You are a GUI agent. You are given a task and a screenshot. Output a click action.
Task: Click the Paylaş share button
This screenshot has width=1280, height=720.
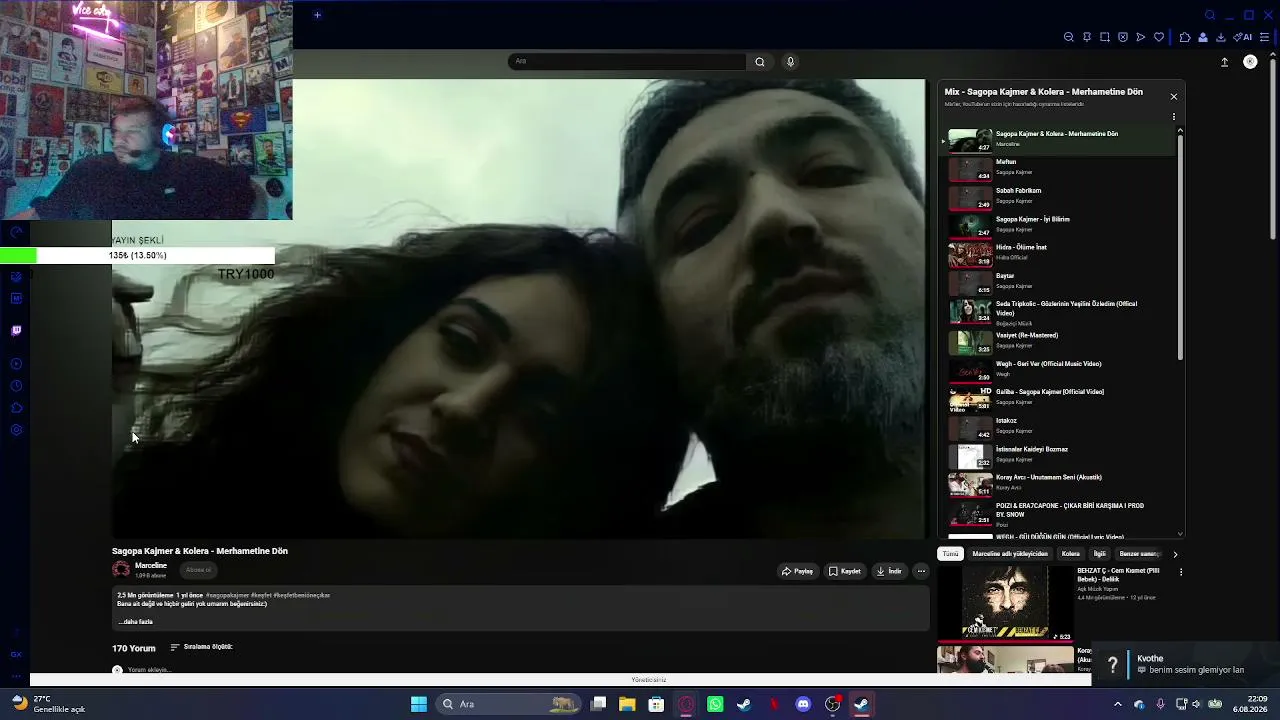tap(798, 571)
